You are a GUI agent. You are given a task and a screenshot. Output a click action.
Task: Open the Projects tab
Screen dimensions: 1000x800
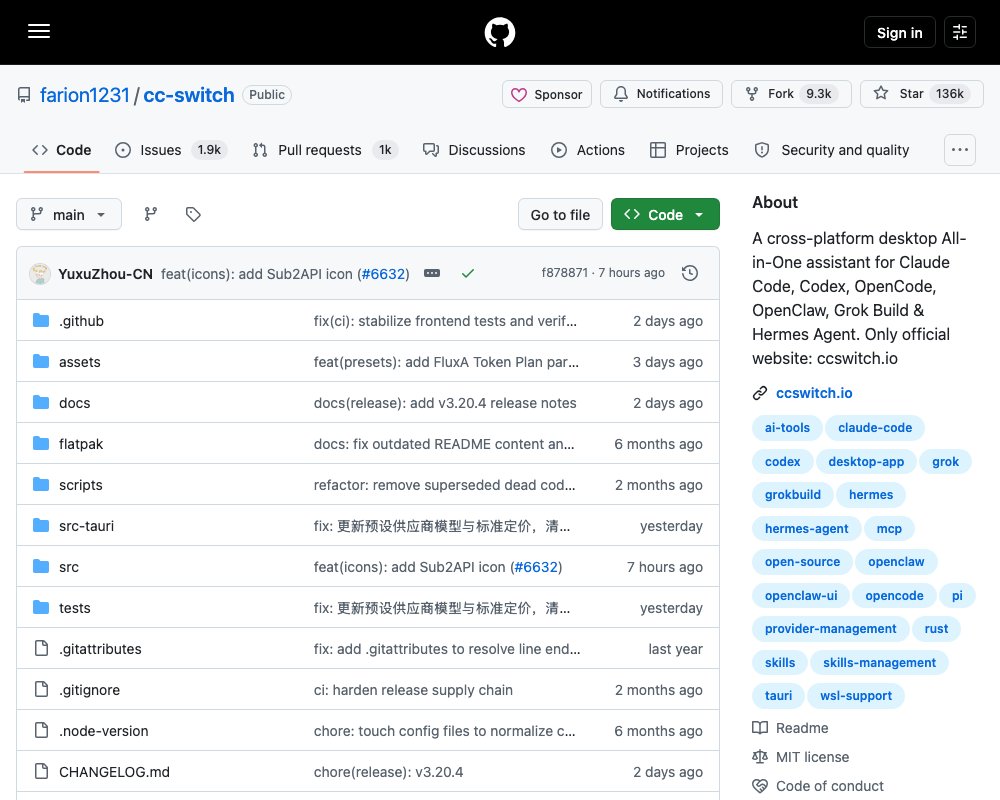pos(689,150)
